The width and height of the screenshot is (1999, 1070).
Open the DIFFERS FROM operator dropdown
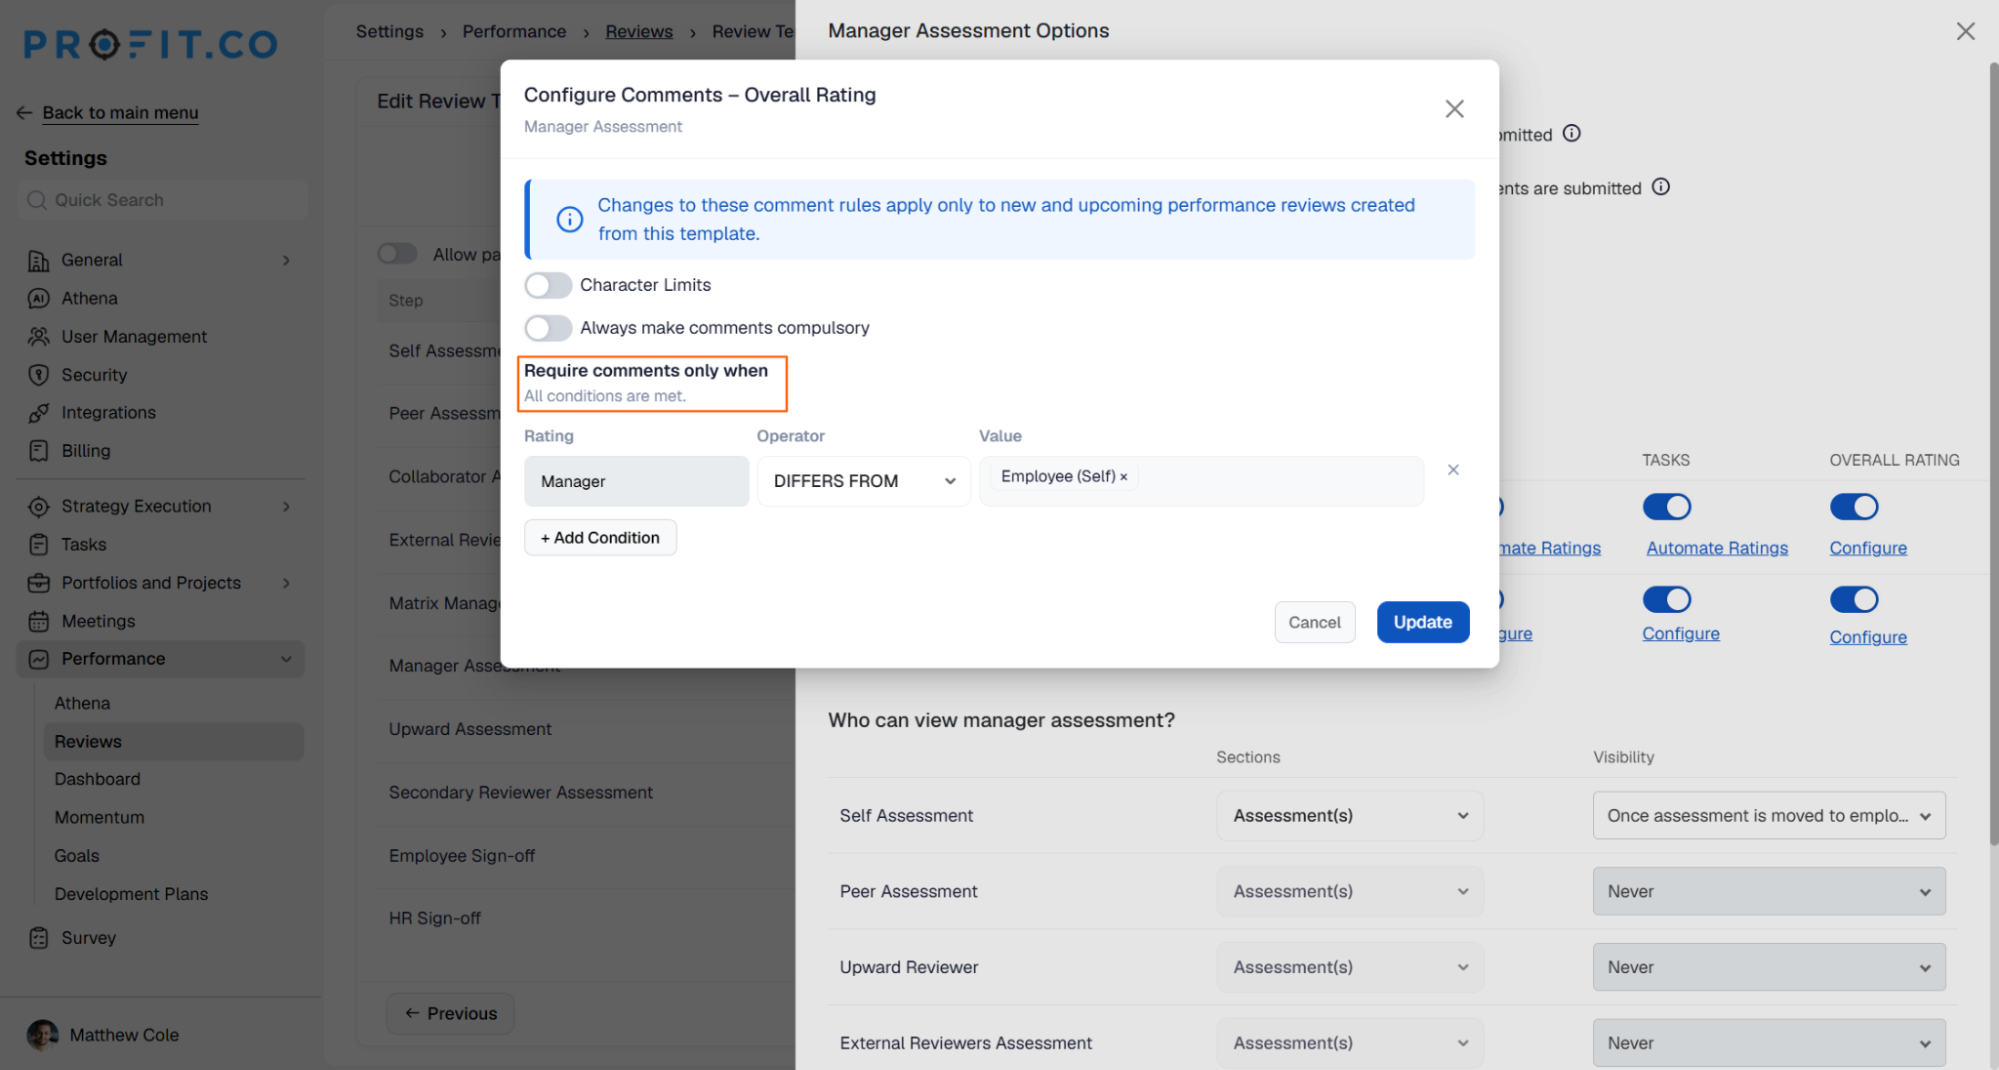[864, 481]
